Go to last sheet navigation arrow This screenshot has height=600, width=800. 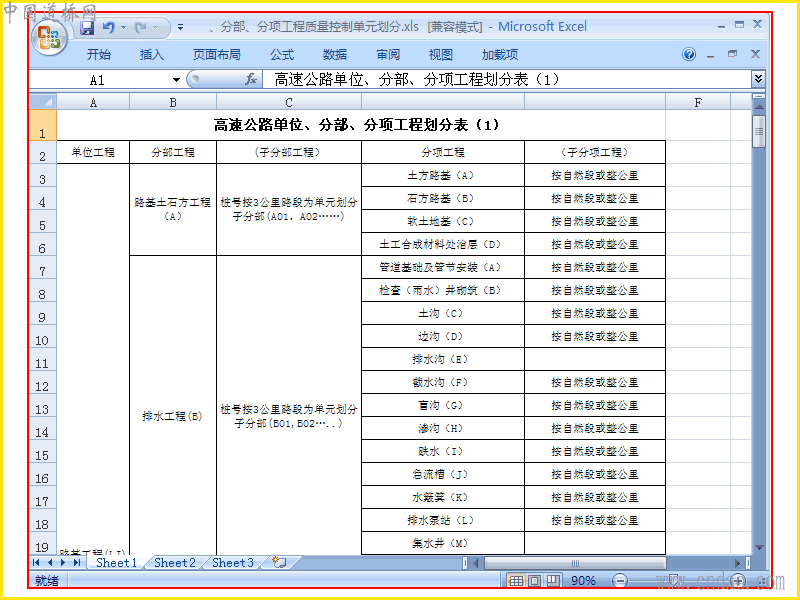click(77, 562)
